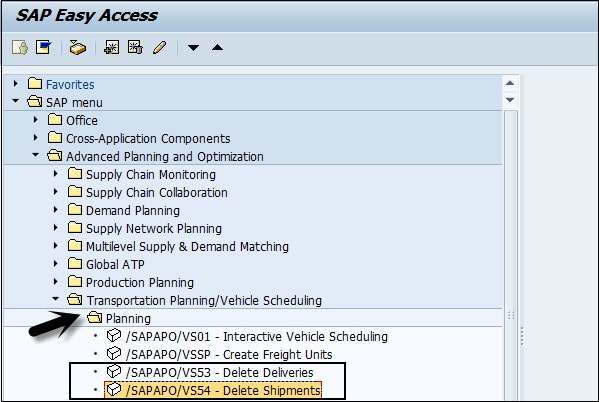Select Supply Chain Collaboration label
The width and height of the screenshot is (599, 402).
click(x=157, y=193)
